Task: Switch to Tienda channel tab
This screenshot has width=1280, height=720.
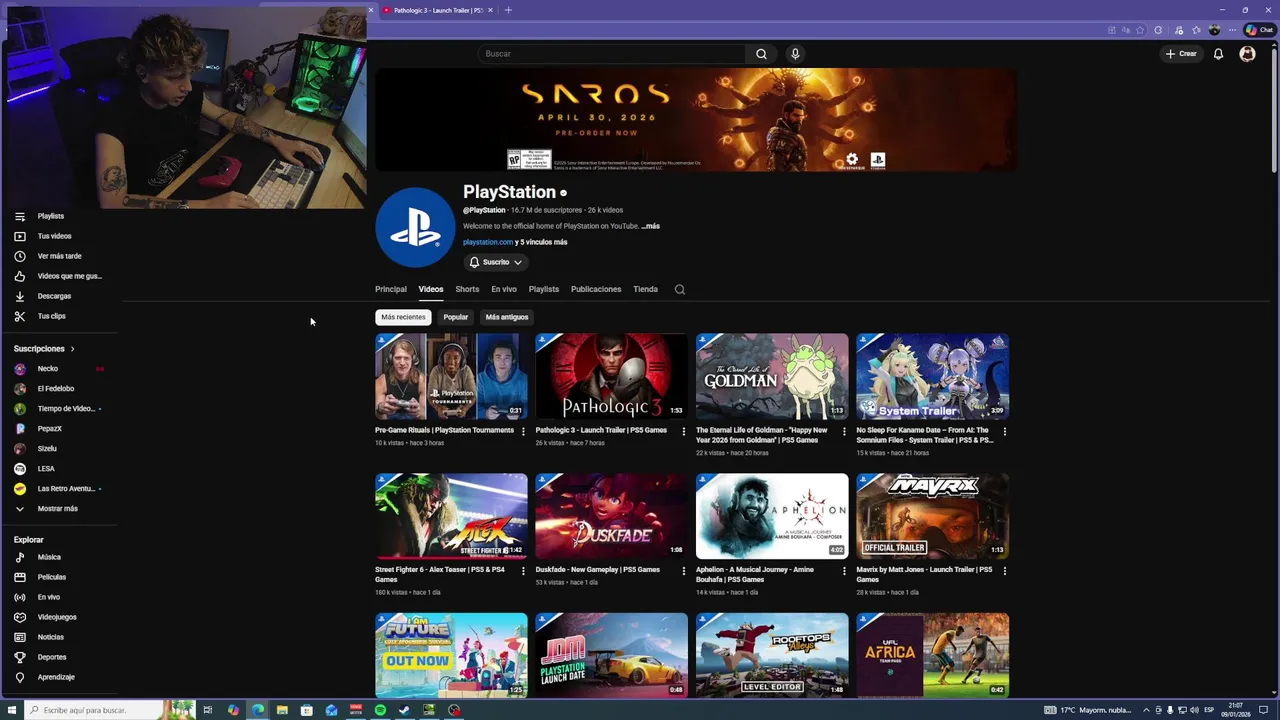Action: point(645,289)
